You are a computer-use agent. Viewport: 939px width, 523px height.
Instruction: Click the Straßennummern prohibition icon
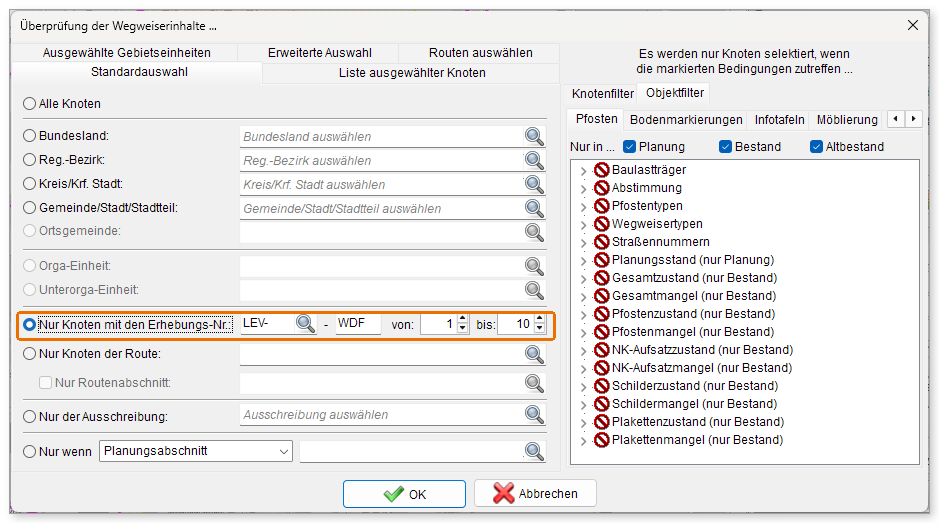coord(601,242)
